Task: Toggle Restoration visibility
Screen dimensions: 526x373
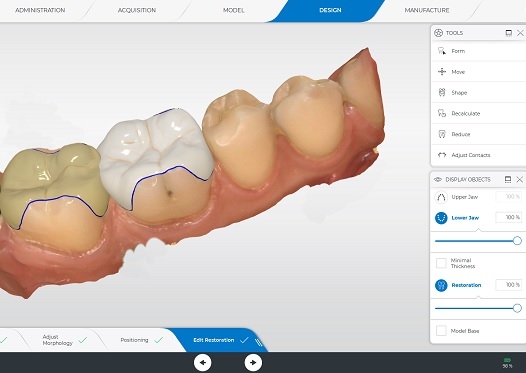Action: pyautogui.click(x=441, y=285)
